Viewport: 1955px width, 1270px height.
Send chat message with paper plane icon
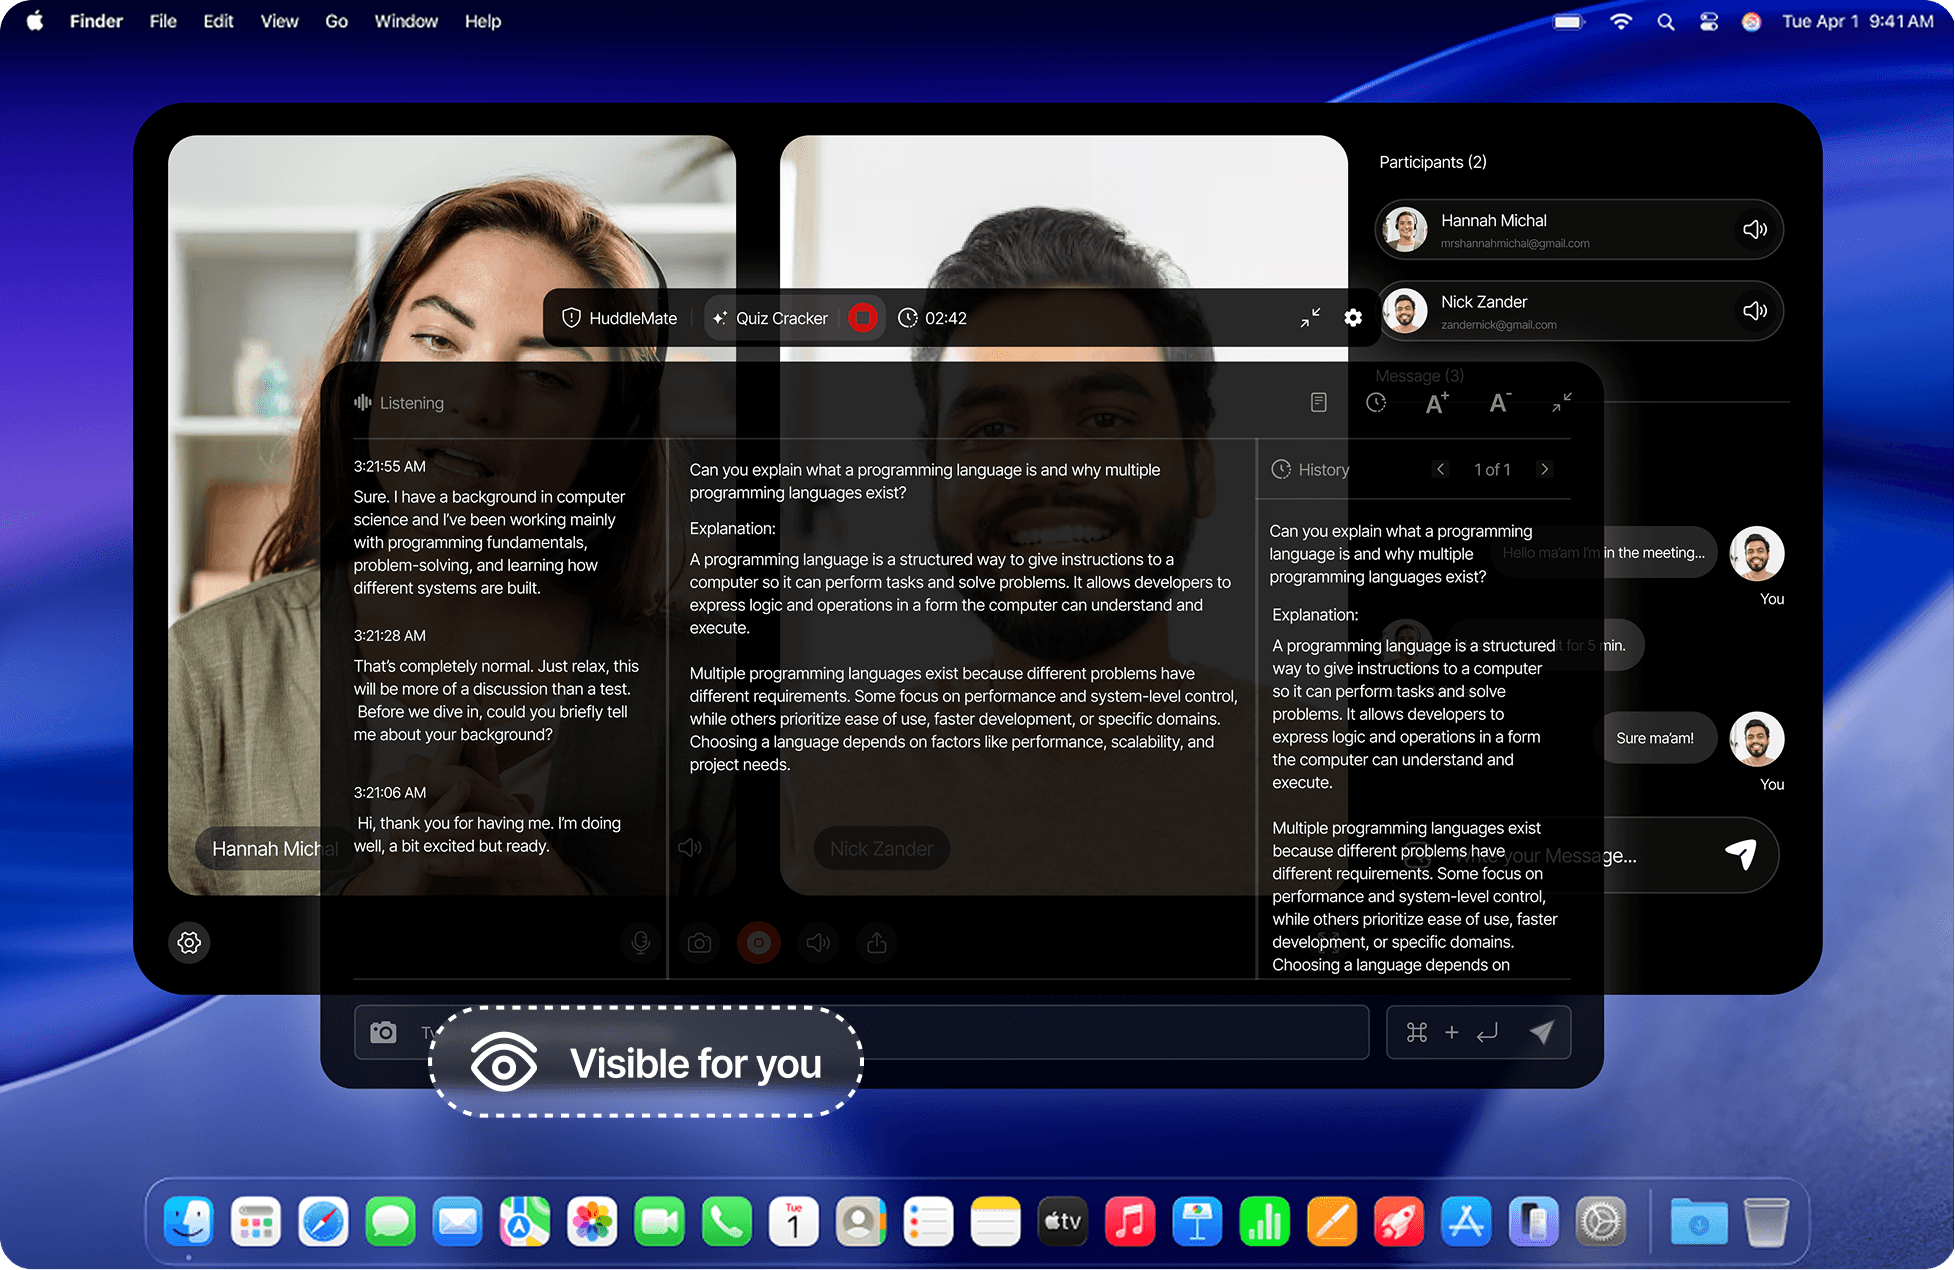(1741, 855)
